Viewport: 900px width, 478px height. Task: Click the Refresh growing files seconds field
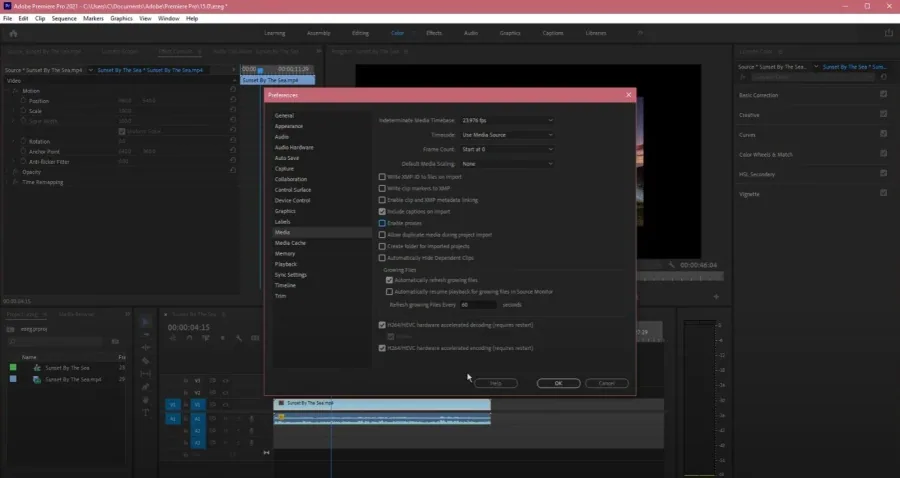pos(479,305)
